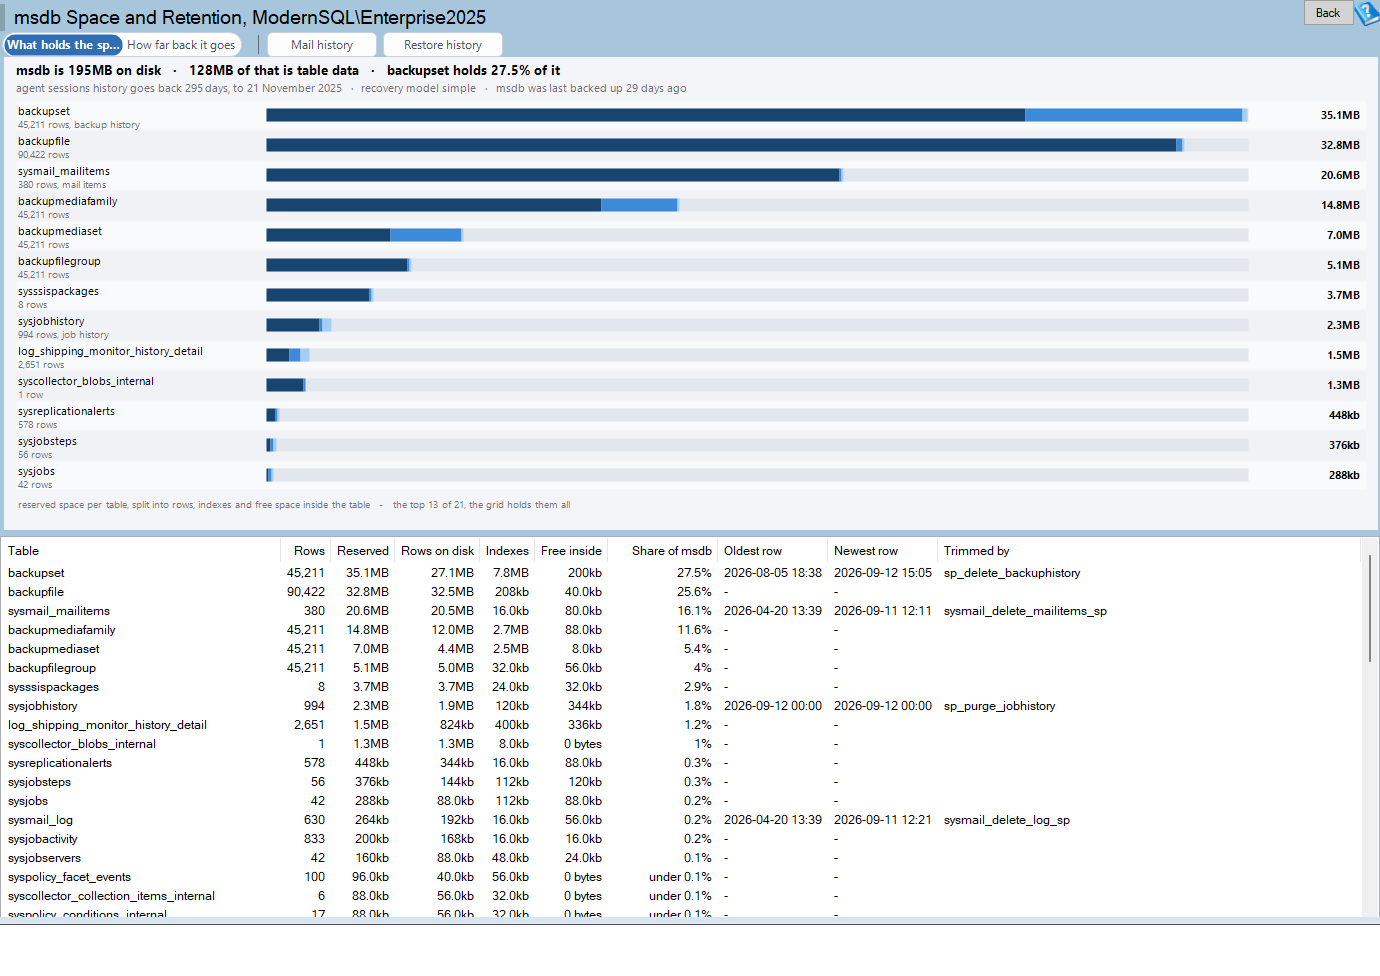
Task: Click the sysmail_delete_mailitems_sp cell
Action: coord(1025,611)
